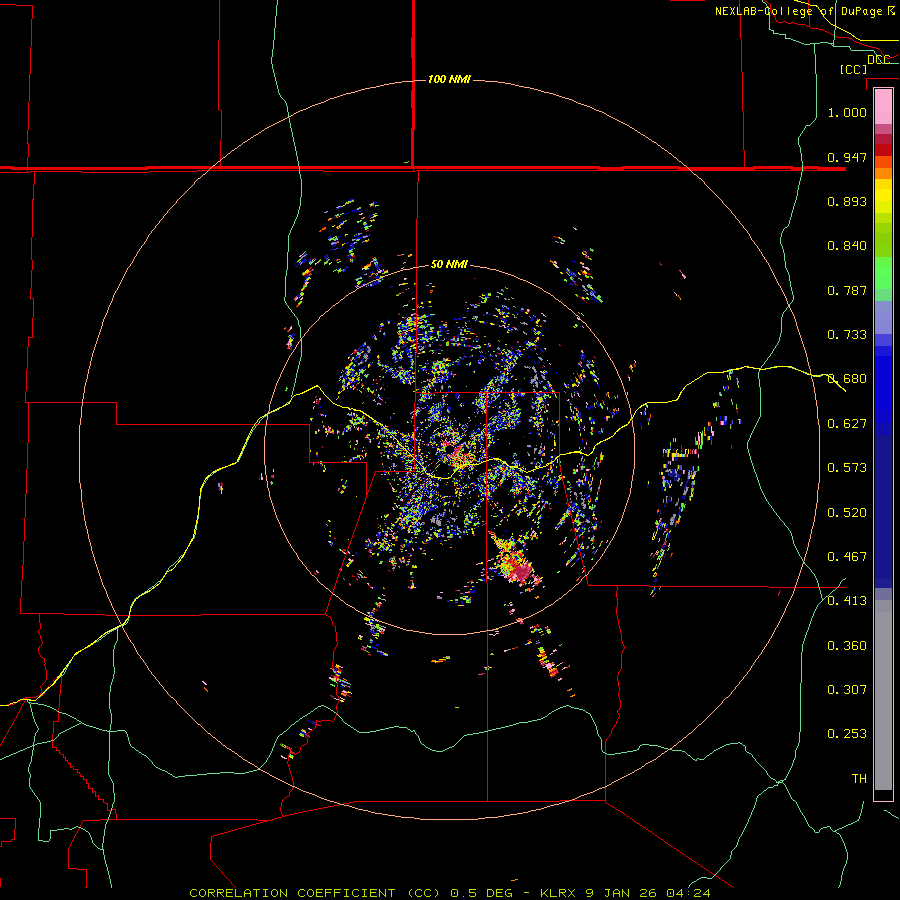Pick the gray color bar swatch near 0.307
This screenshot has height=900, width=900.
[883, 695]
